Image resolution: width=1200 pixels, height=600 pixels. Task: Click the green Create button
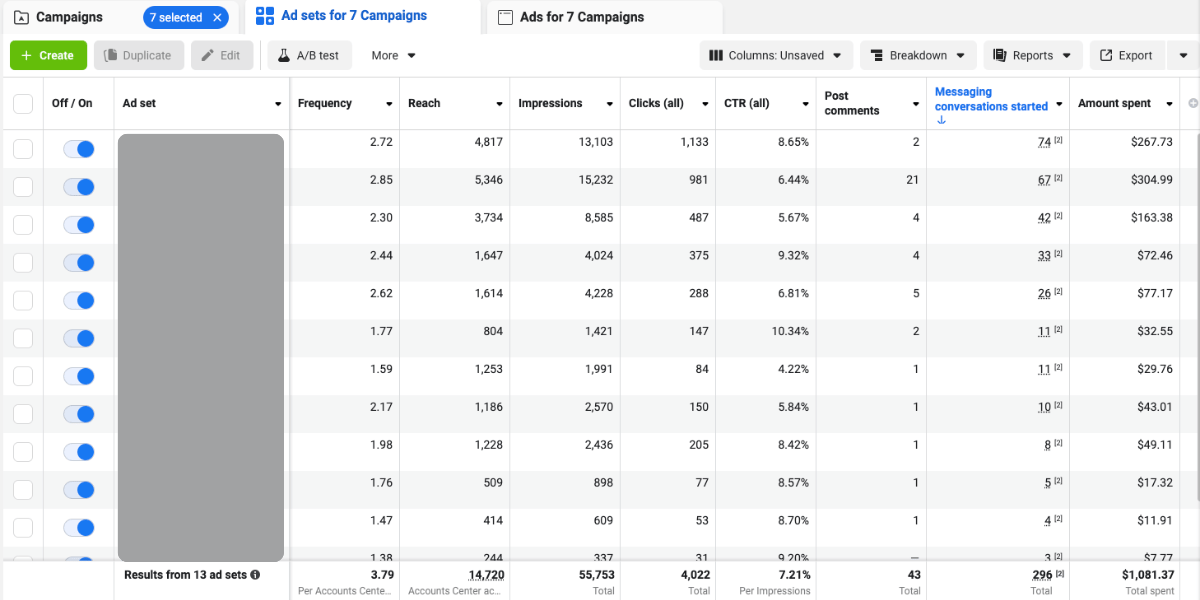coord(48,56)
